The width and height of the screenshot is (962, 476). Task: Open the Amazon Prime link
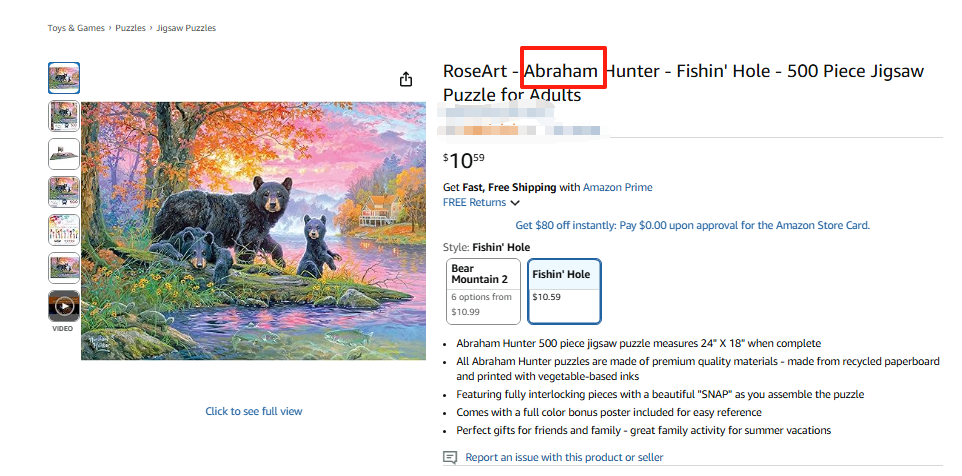[x=618, y=187]
